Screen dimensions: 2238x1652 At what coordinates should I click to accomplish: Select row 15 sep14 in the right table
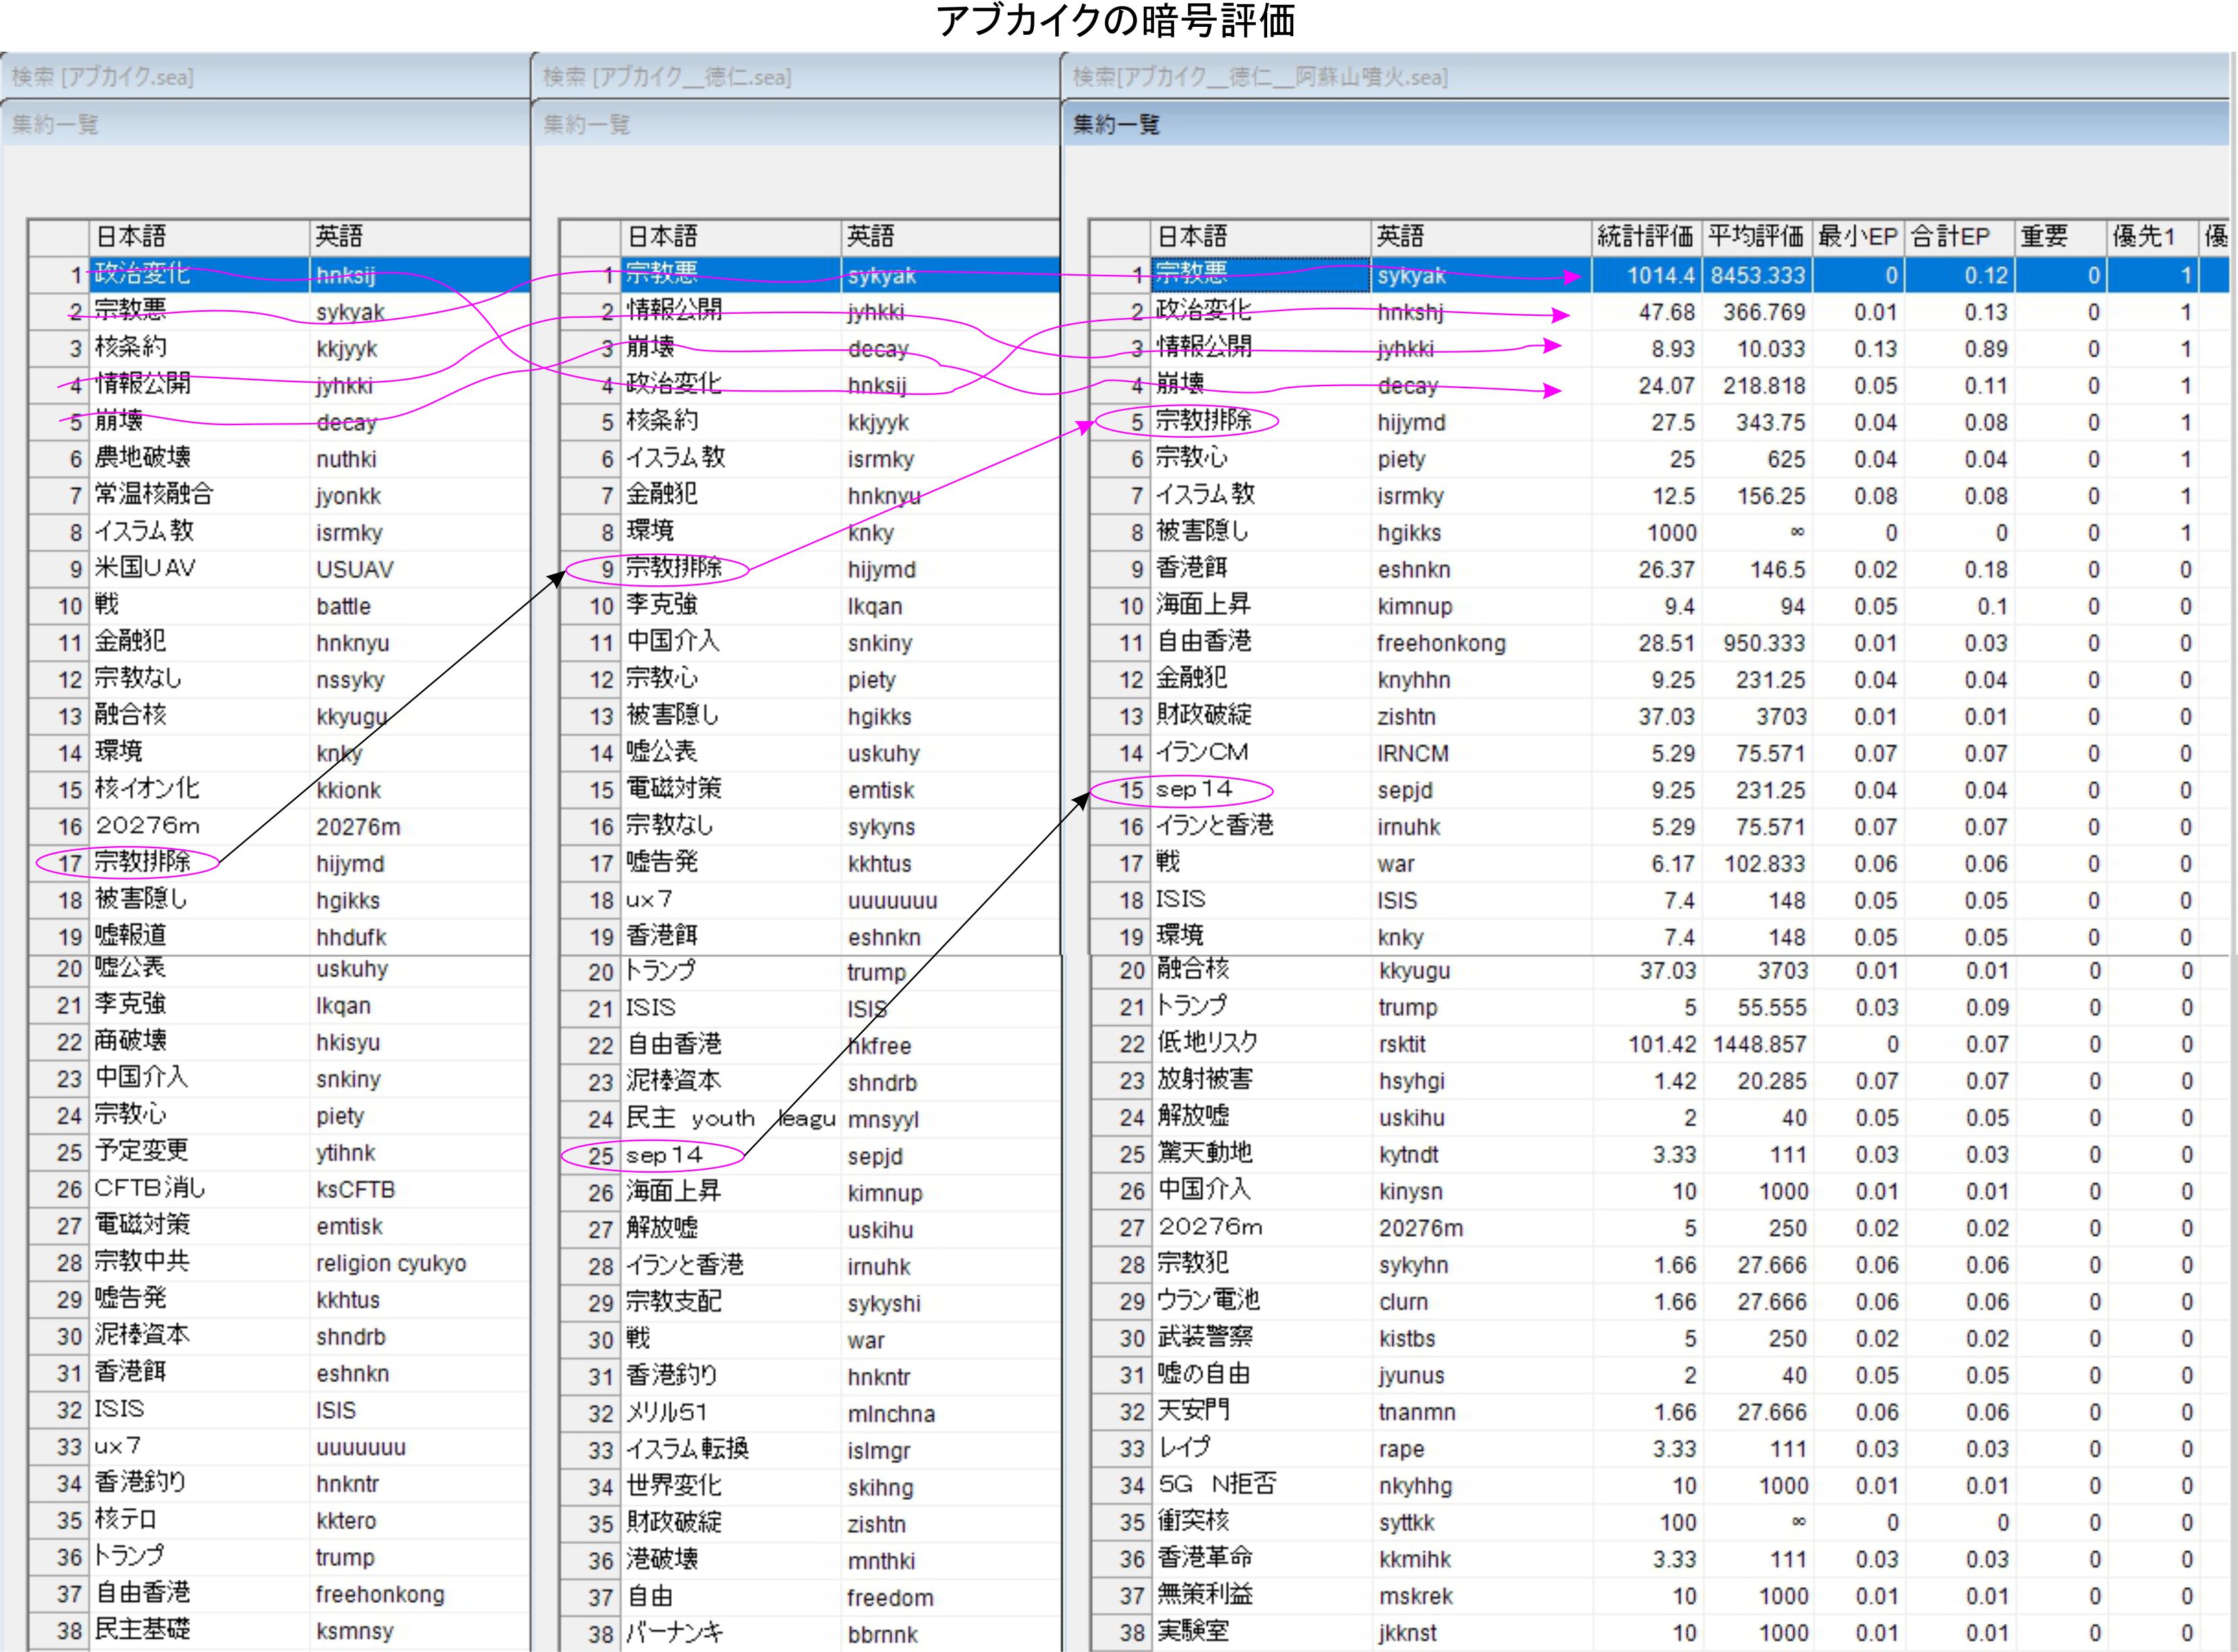1194,790
